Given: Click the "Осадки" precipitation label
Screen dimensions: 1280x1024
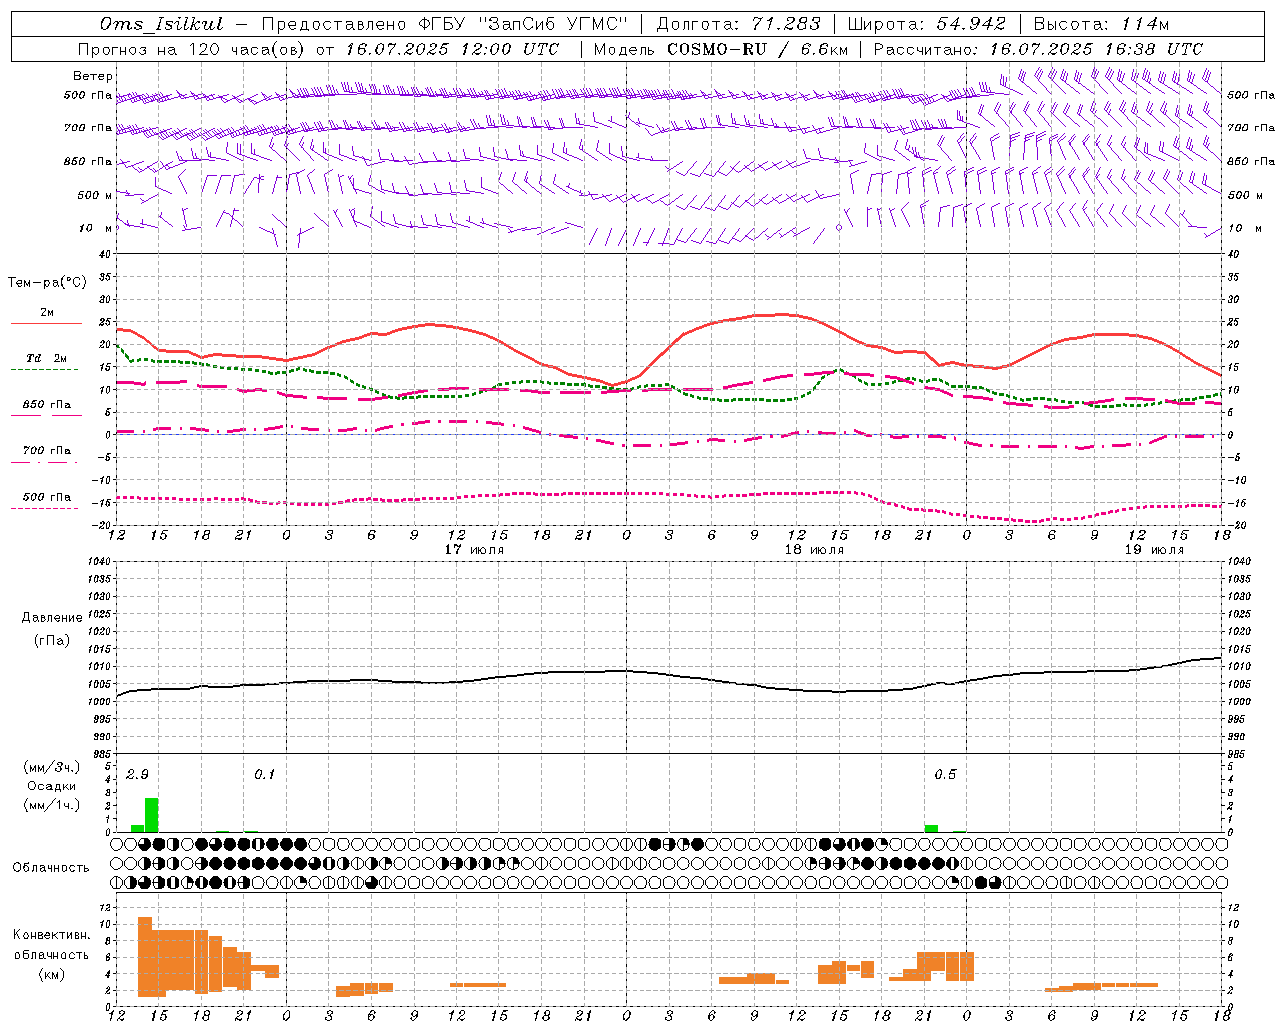Looking at the screenshot, I should pyautogui.click(x=51, y=786).
